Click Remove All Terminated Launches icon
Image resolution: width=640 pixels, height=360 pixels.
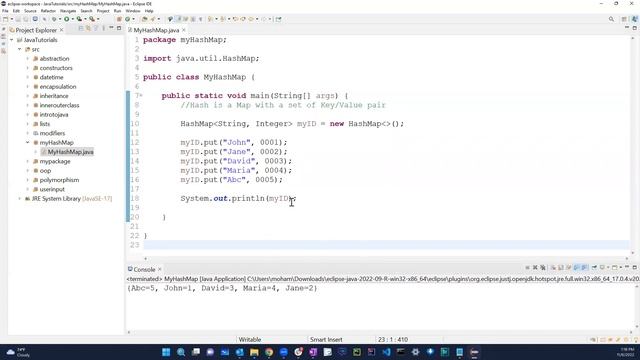(542, 267)
